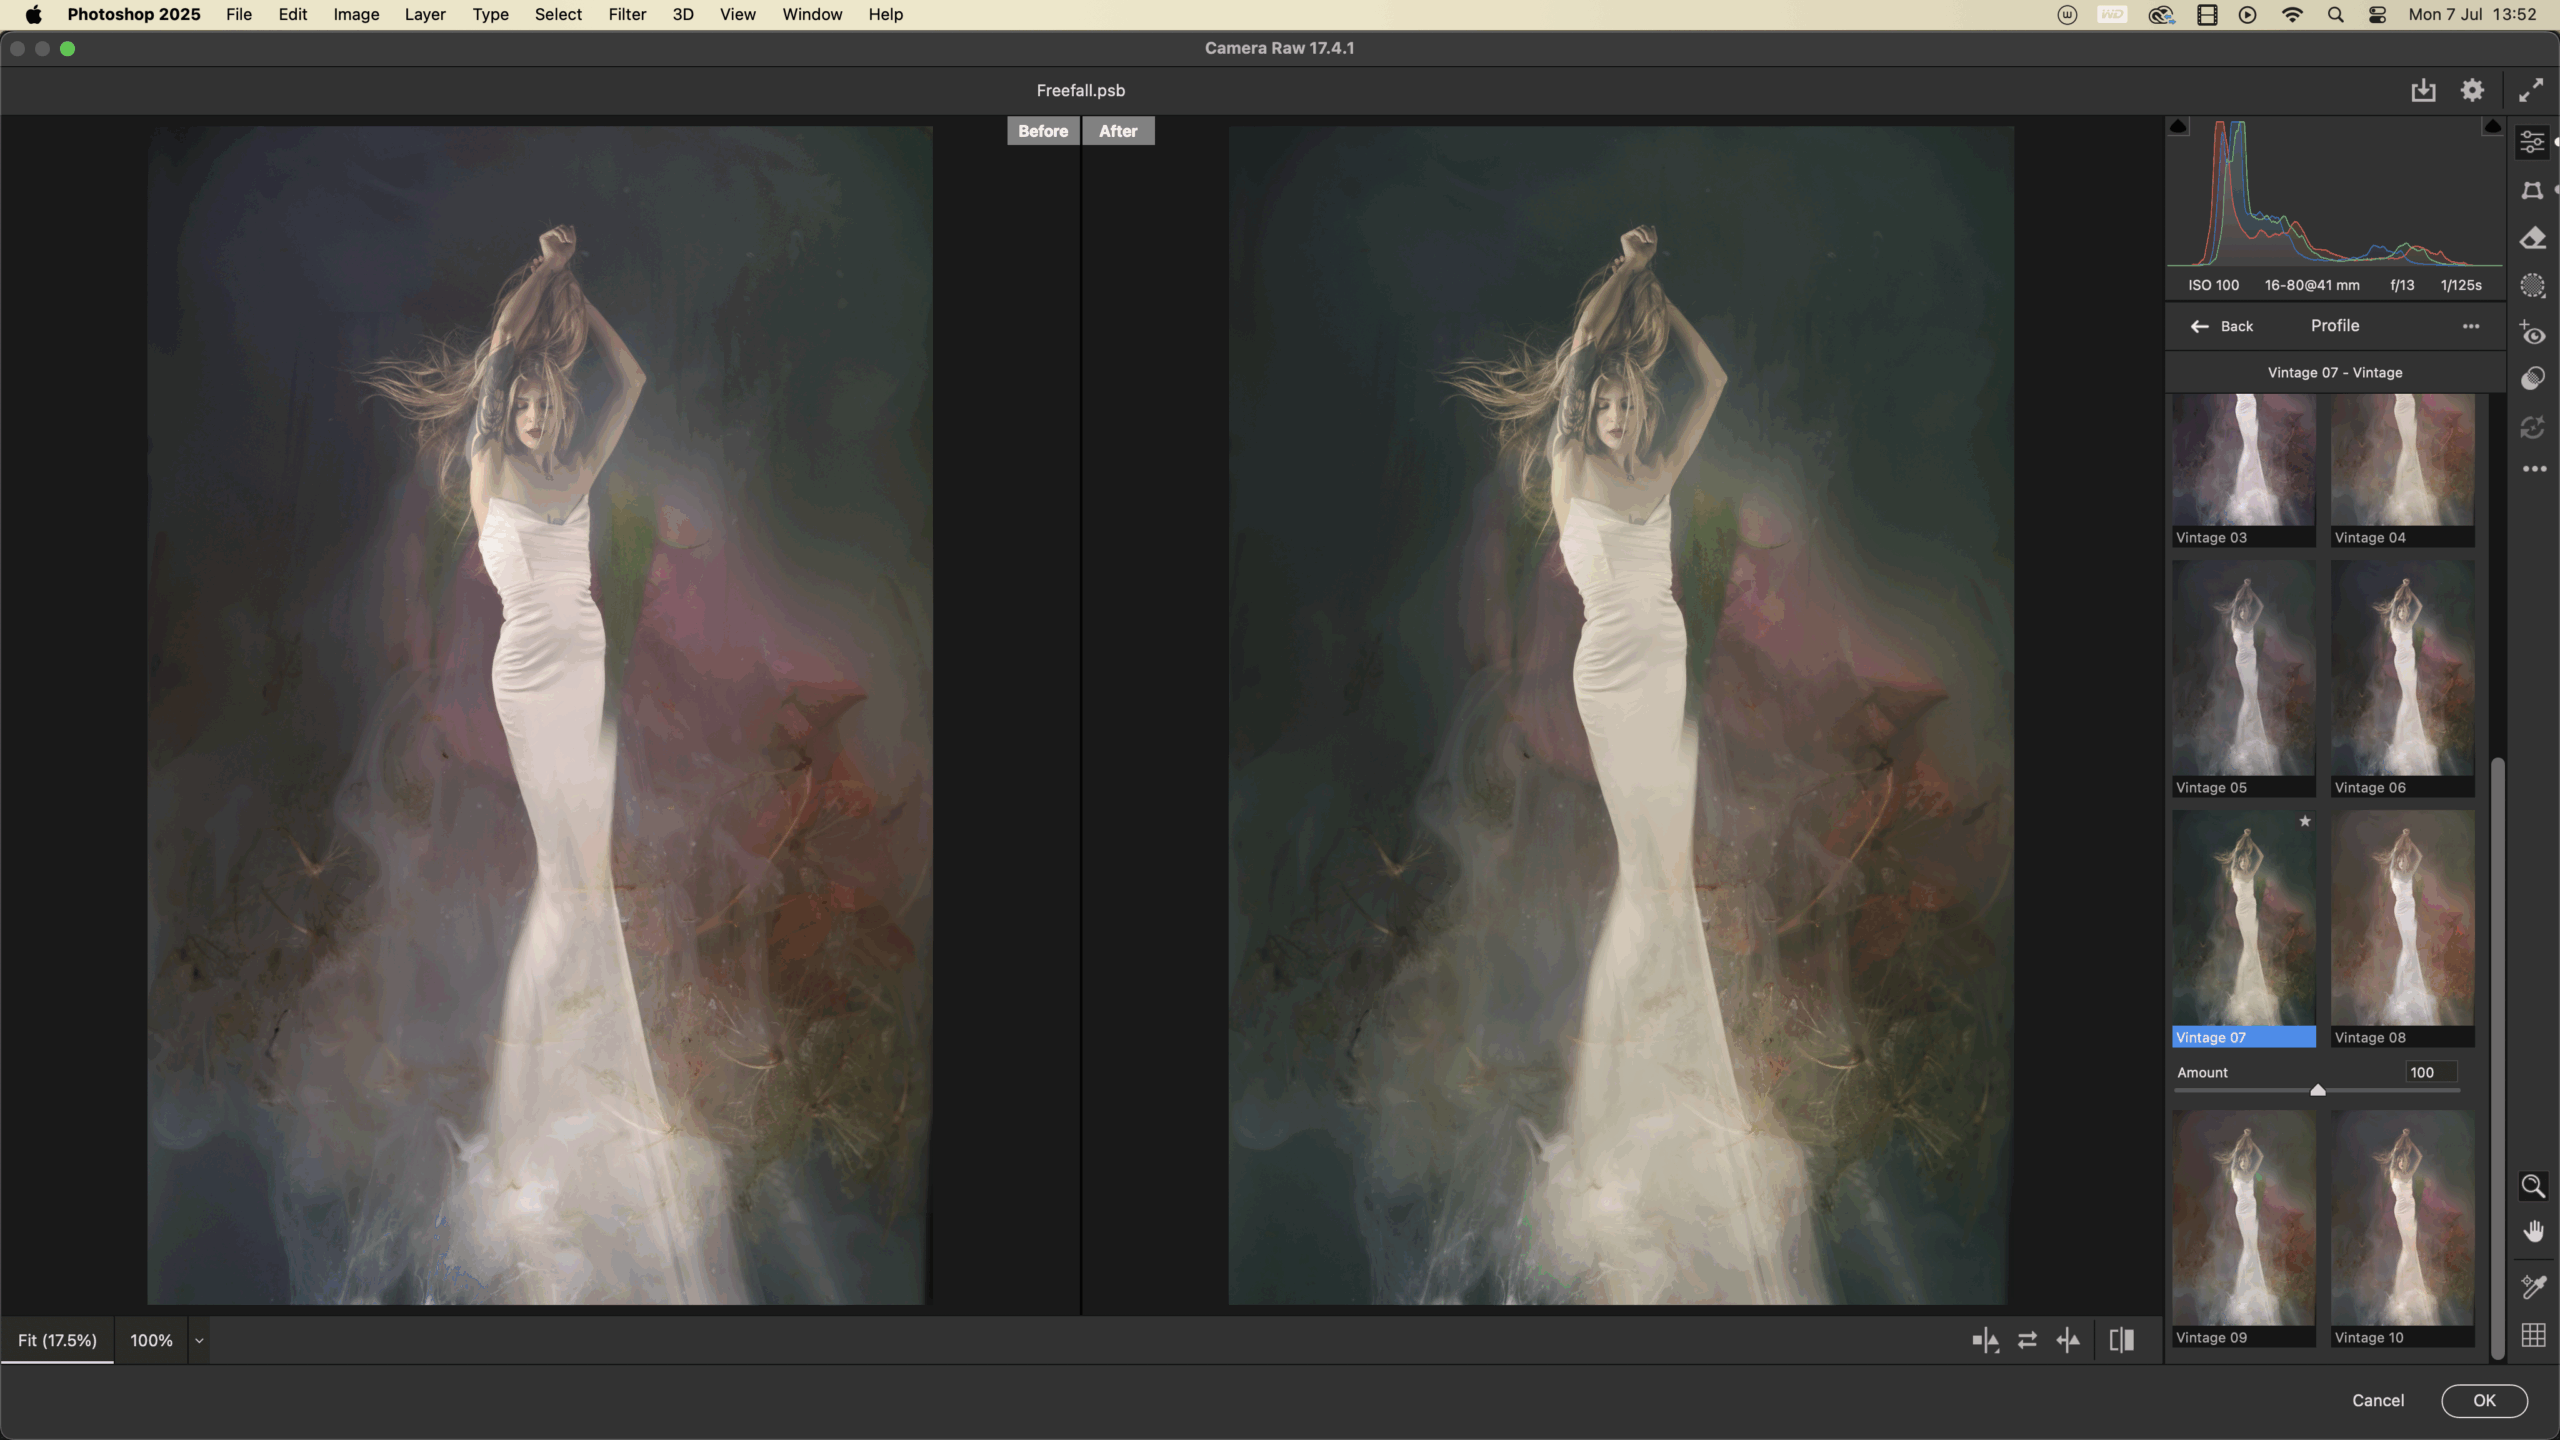
Task: Toggle the shadow clipping warning
Action: [x=2178, y=127]
